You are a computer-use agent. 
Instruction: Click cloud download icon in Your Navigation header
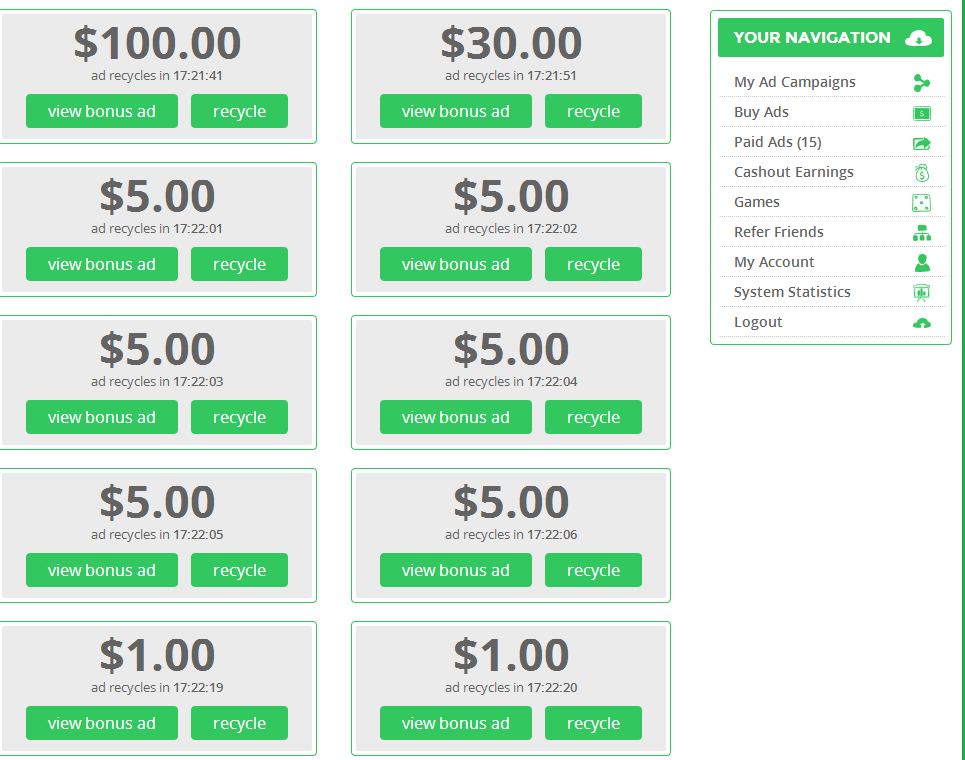(918, 38)
